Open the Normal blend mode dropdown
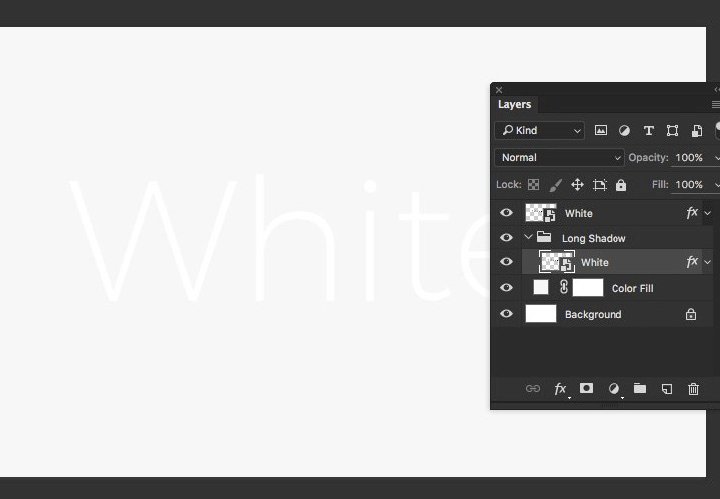 559,157
